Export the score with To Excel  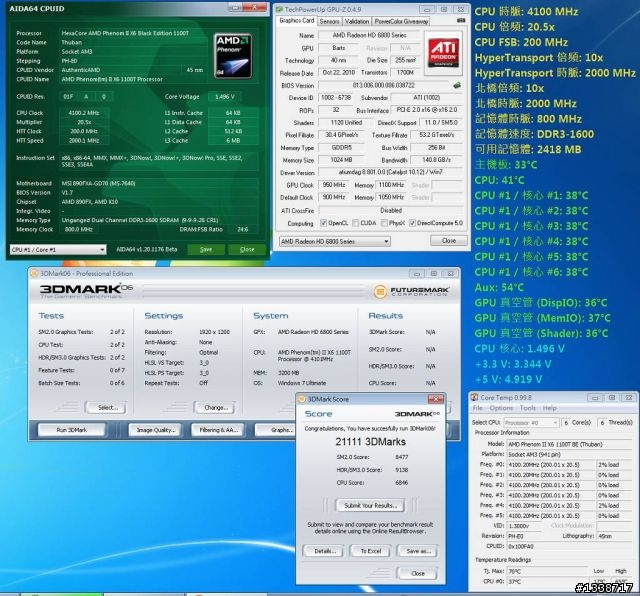[371, 551]
